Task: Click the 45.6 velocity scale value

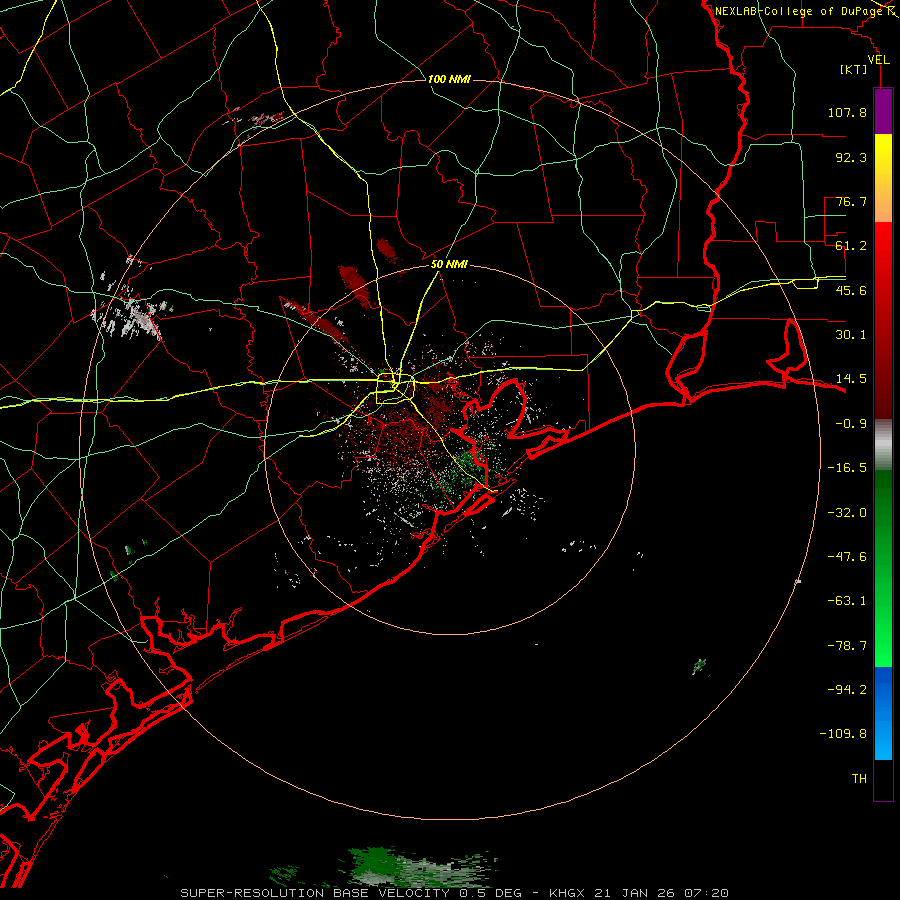Action: 851,290
